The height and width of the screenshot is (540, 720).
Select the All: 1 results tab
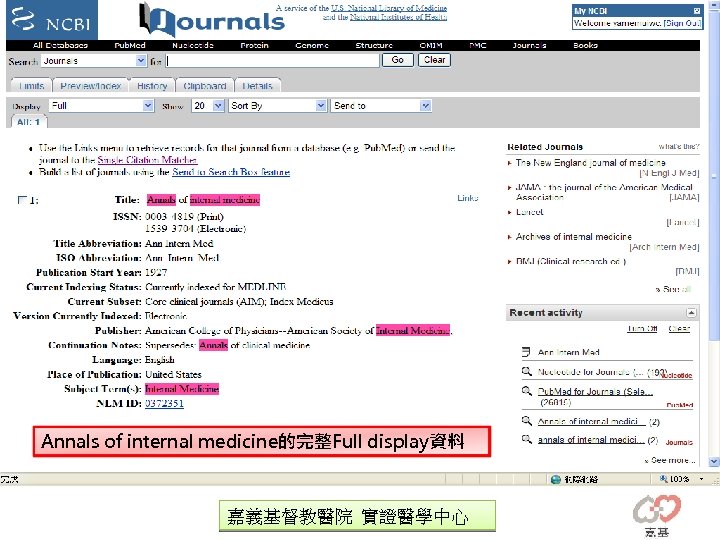(x=29, y=122)
